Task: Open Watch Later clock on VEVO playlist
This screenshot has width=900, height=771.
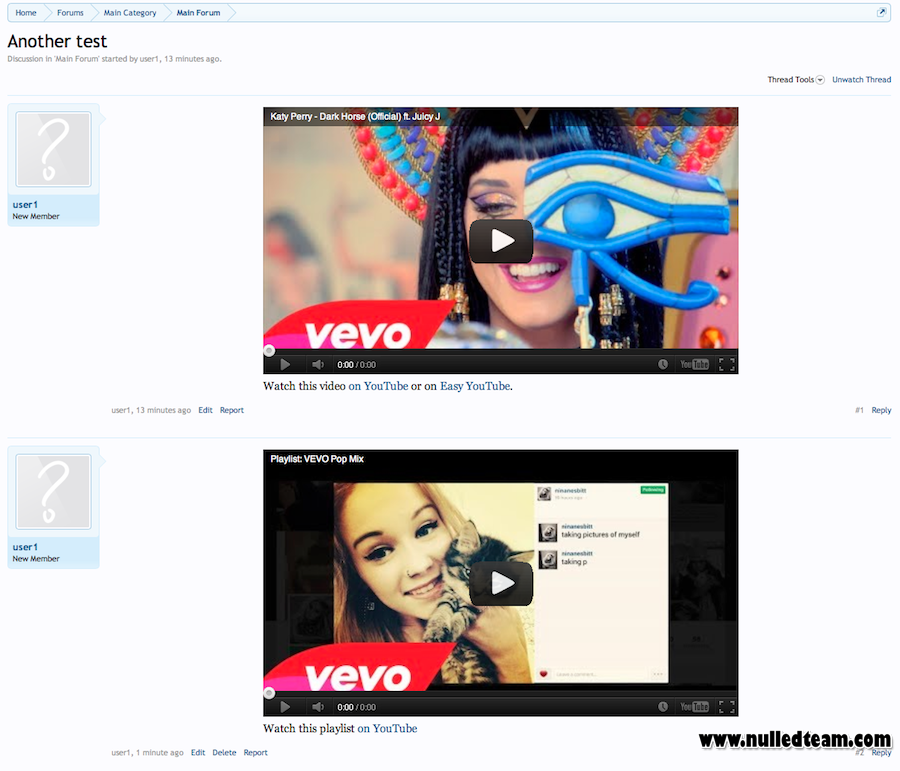Action: coord(662,707)
